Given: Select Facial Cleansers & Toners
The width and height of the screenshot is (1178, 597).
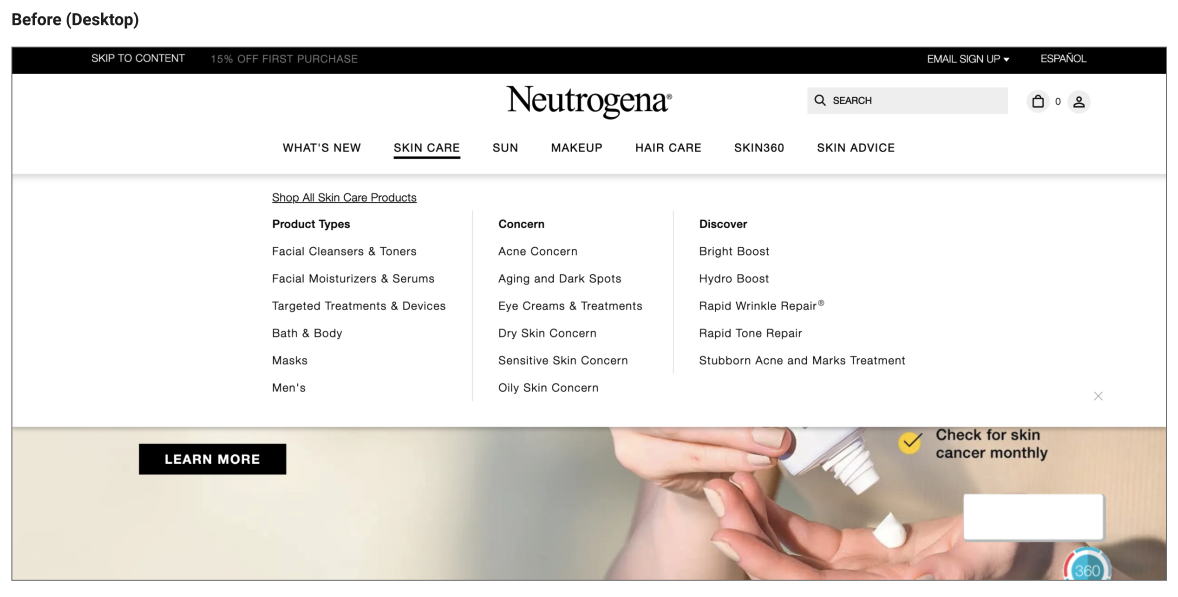Looking at the screenshot, I should coord(344,252).
